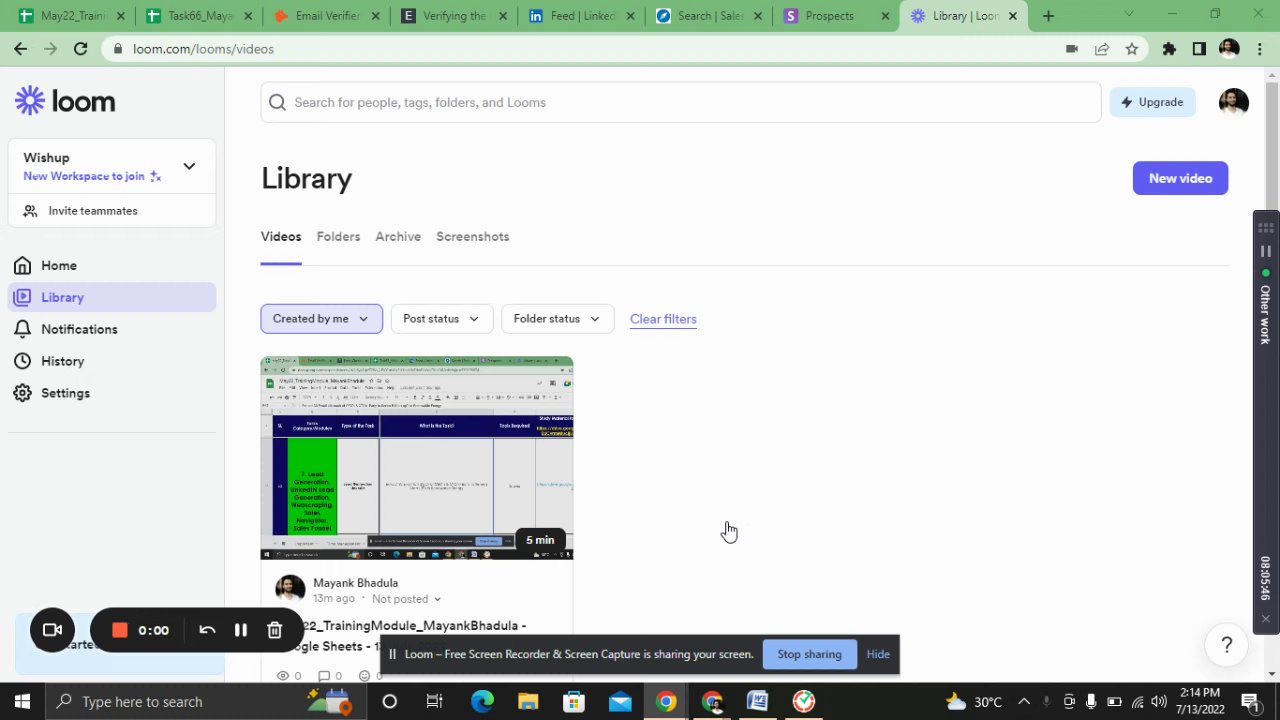The width and height of the screenshot is (1280, 720).
Task: Hide the screen sharing notification bar
Action: pyautogui.click(x=878, y=654)
